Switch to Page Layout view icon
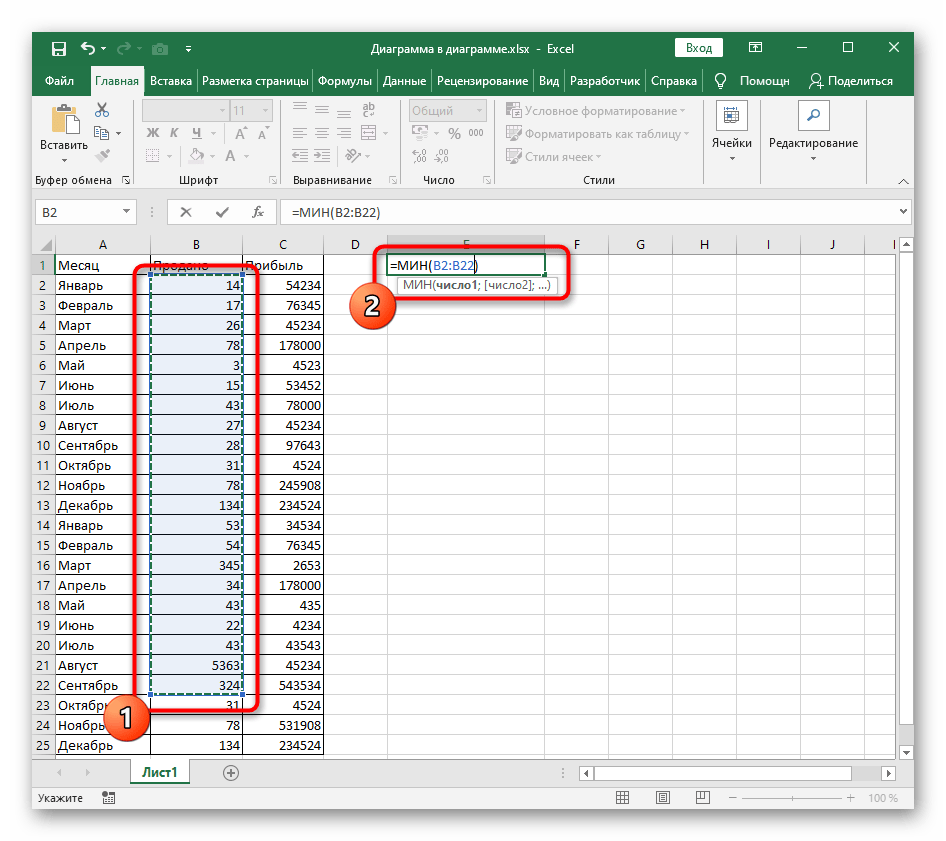This screenshot has height=841, width=946. [663, 798]
